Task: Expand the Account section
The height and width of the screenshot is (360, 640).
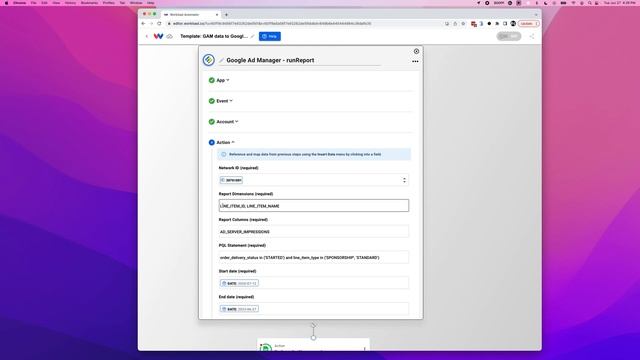Action: coord(227,122)
